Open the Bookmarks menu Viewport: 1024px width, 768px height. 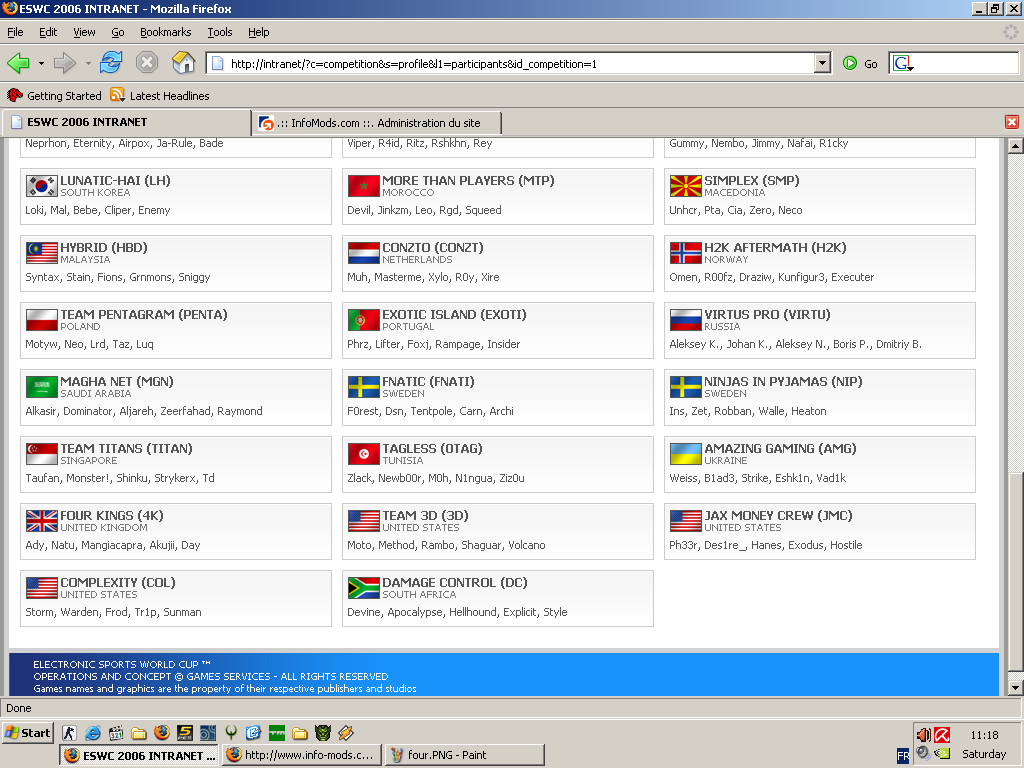[x=165, y=32]
